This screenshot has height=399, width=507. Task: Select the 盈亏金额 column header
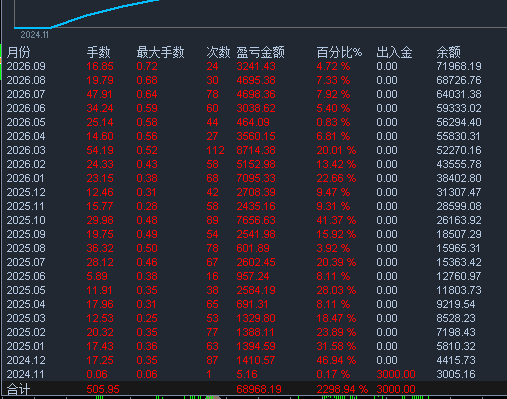261,52
